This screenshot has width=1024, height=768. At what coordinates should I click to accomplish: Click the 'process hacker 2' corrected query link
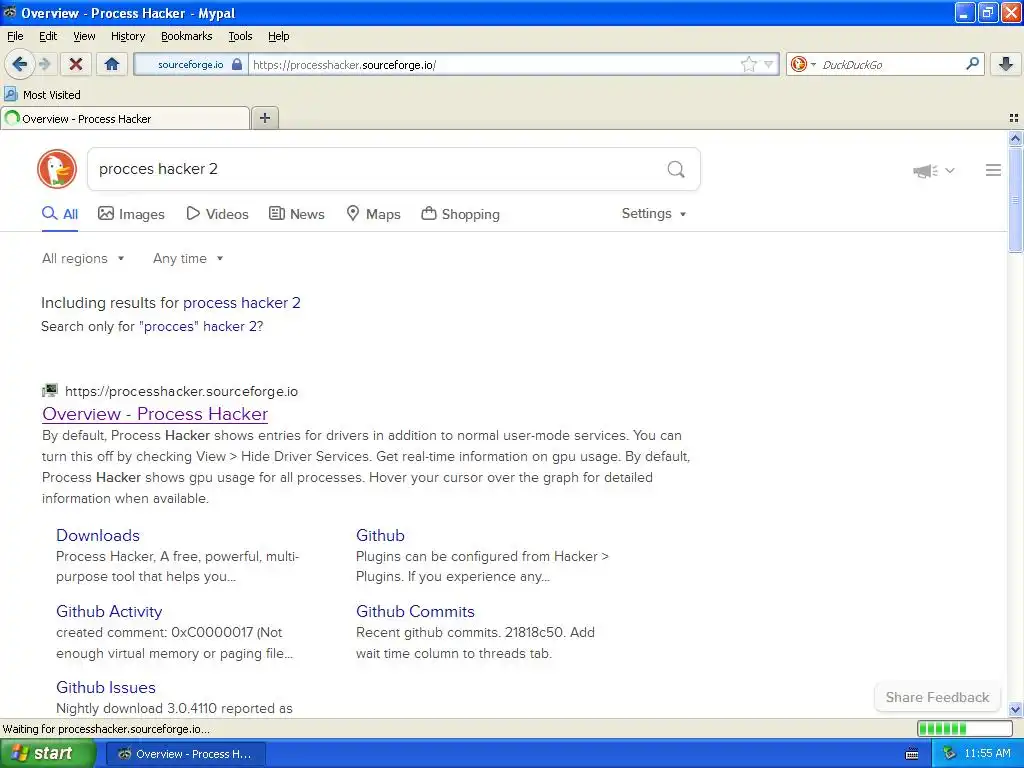pos(242,302)
